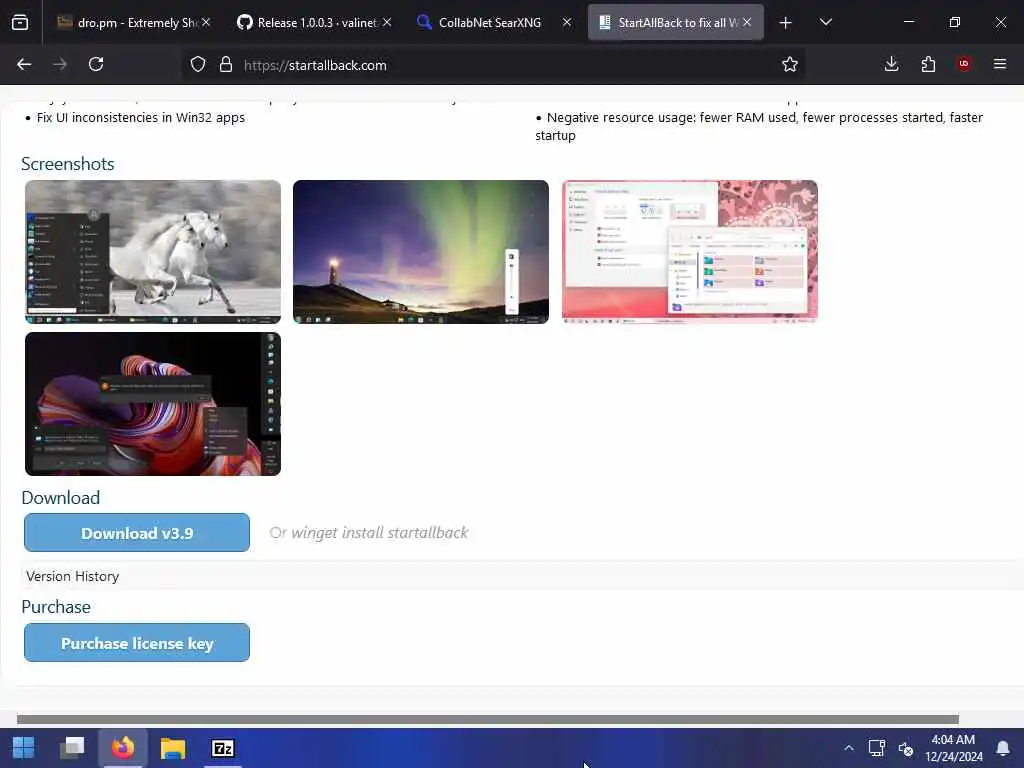1024x768 pixels.
Task: Open the notification bell icon
Action: (x=1002, y=748)
